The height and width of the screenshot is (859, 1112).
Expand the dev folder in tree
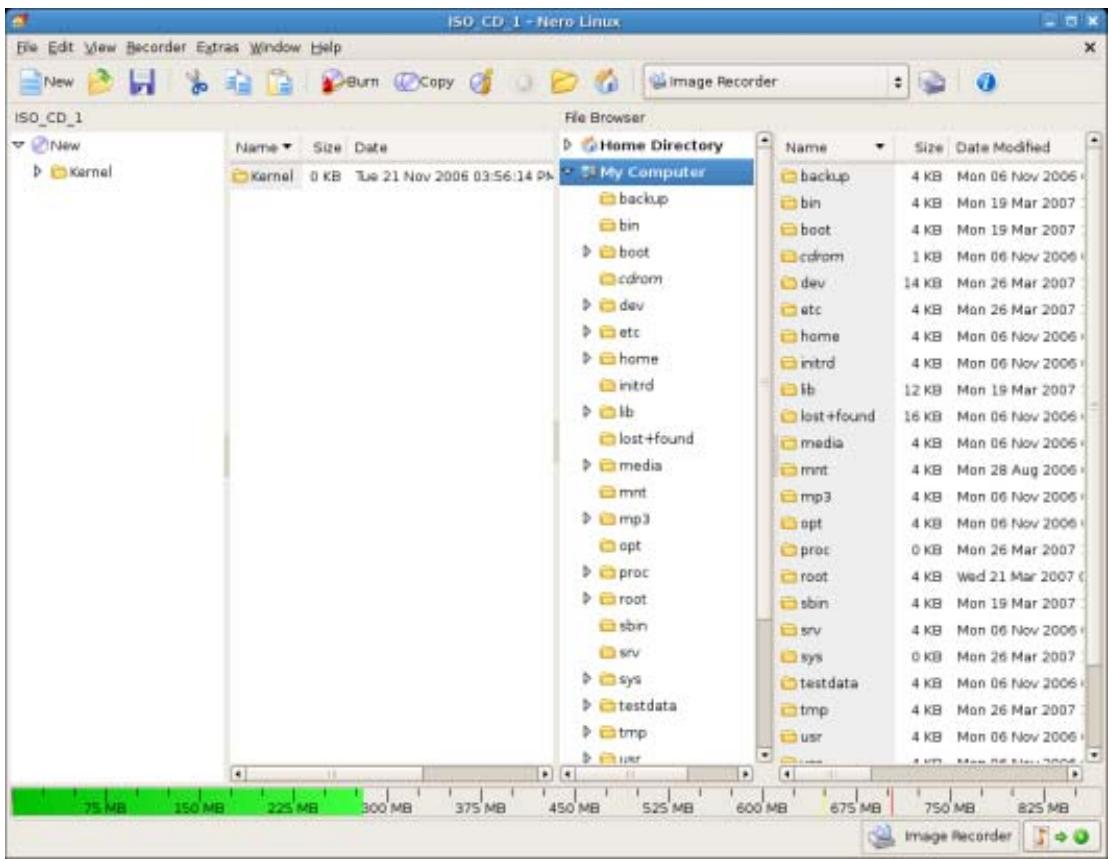point(586,304)
